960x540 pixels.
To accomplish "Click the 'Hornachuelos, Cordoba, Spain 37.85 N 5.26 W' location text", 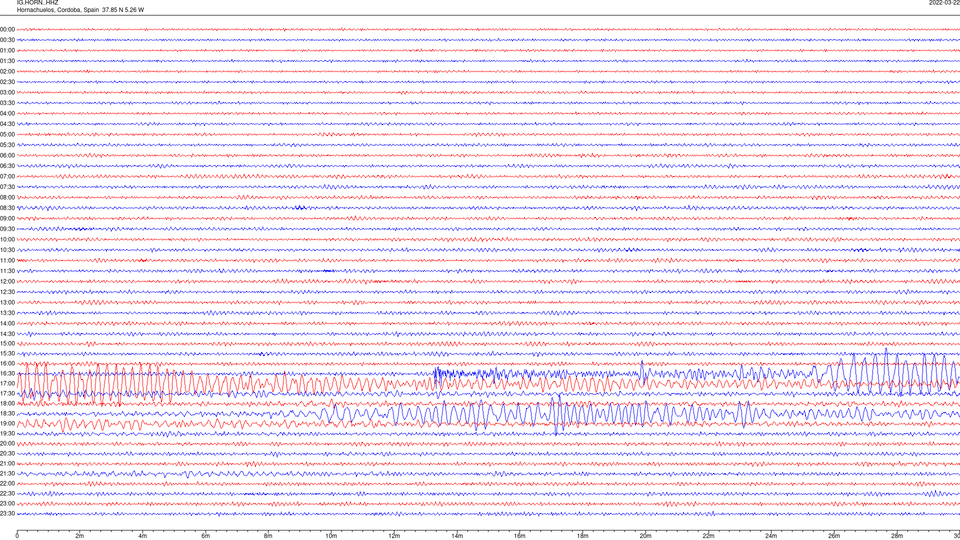I will point(80,10).
